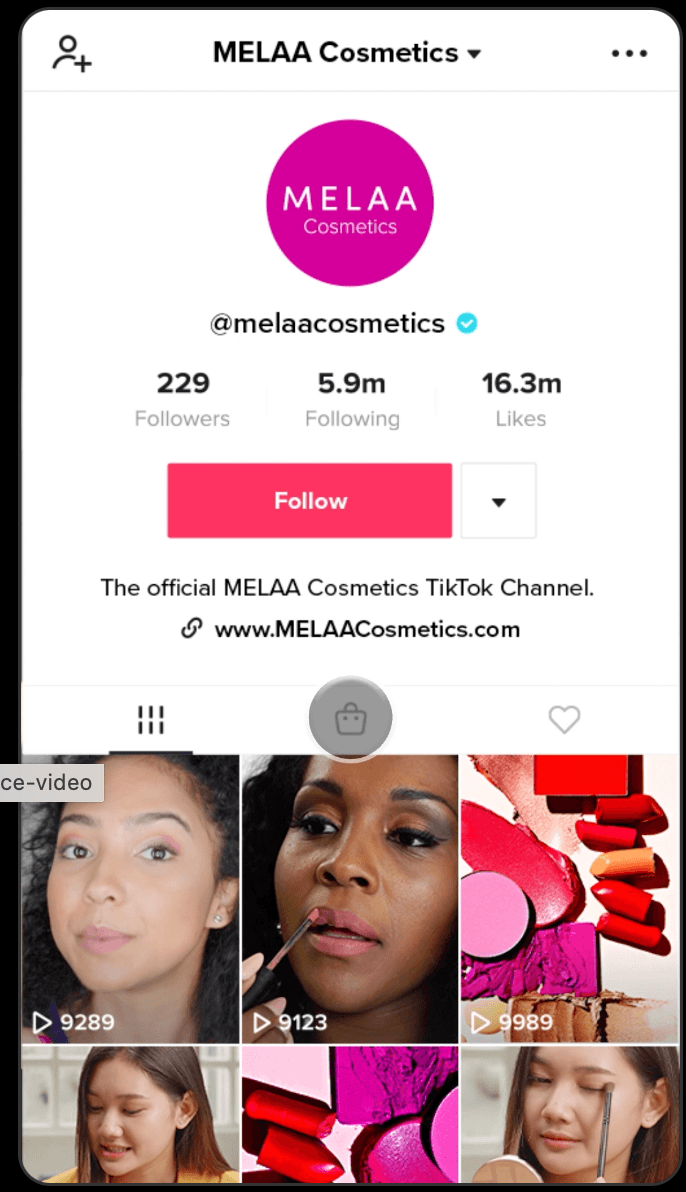The height and width of the screenshot is (1192, 686).
Task: Play the video with 9289 views
Action: click(x=130, y=899)
